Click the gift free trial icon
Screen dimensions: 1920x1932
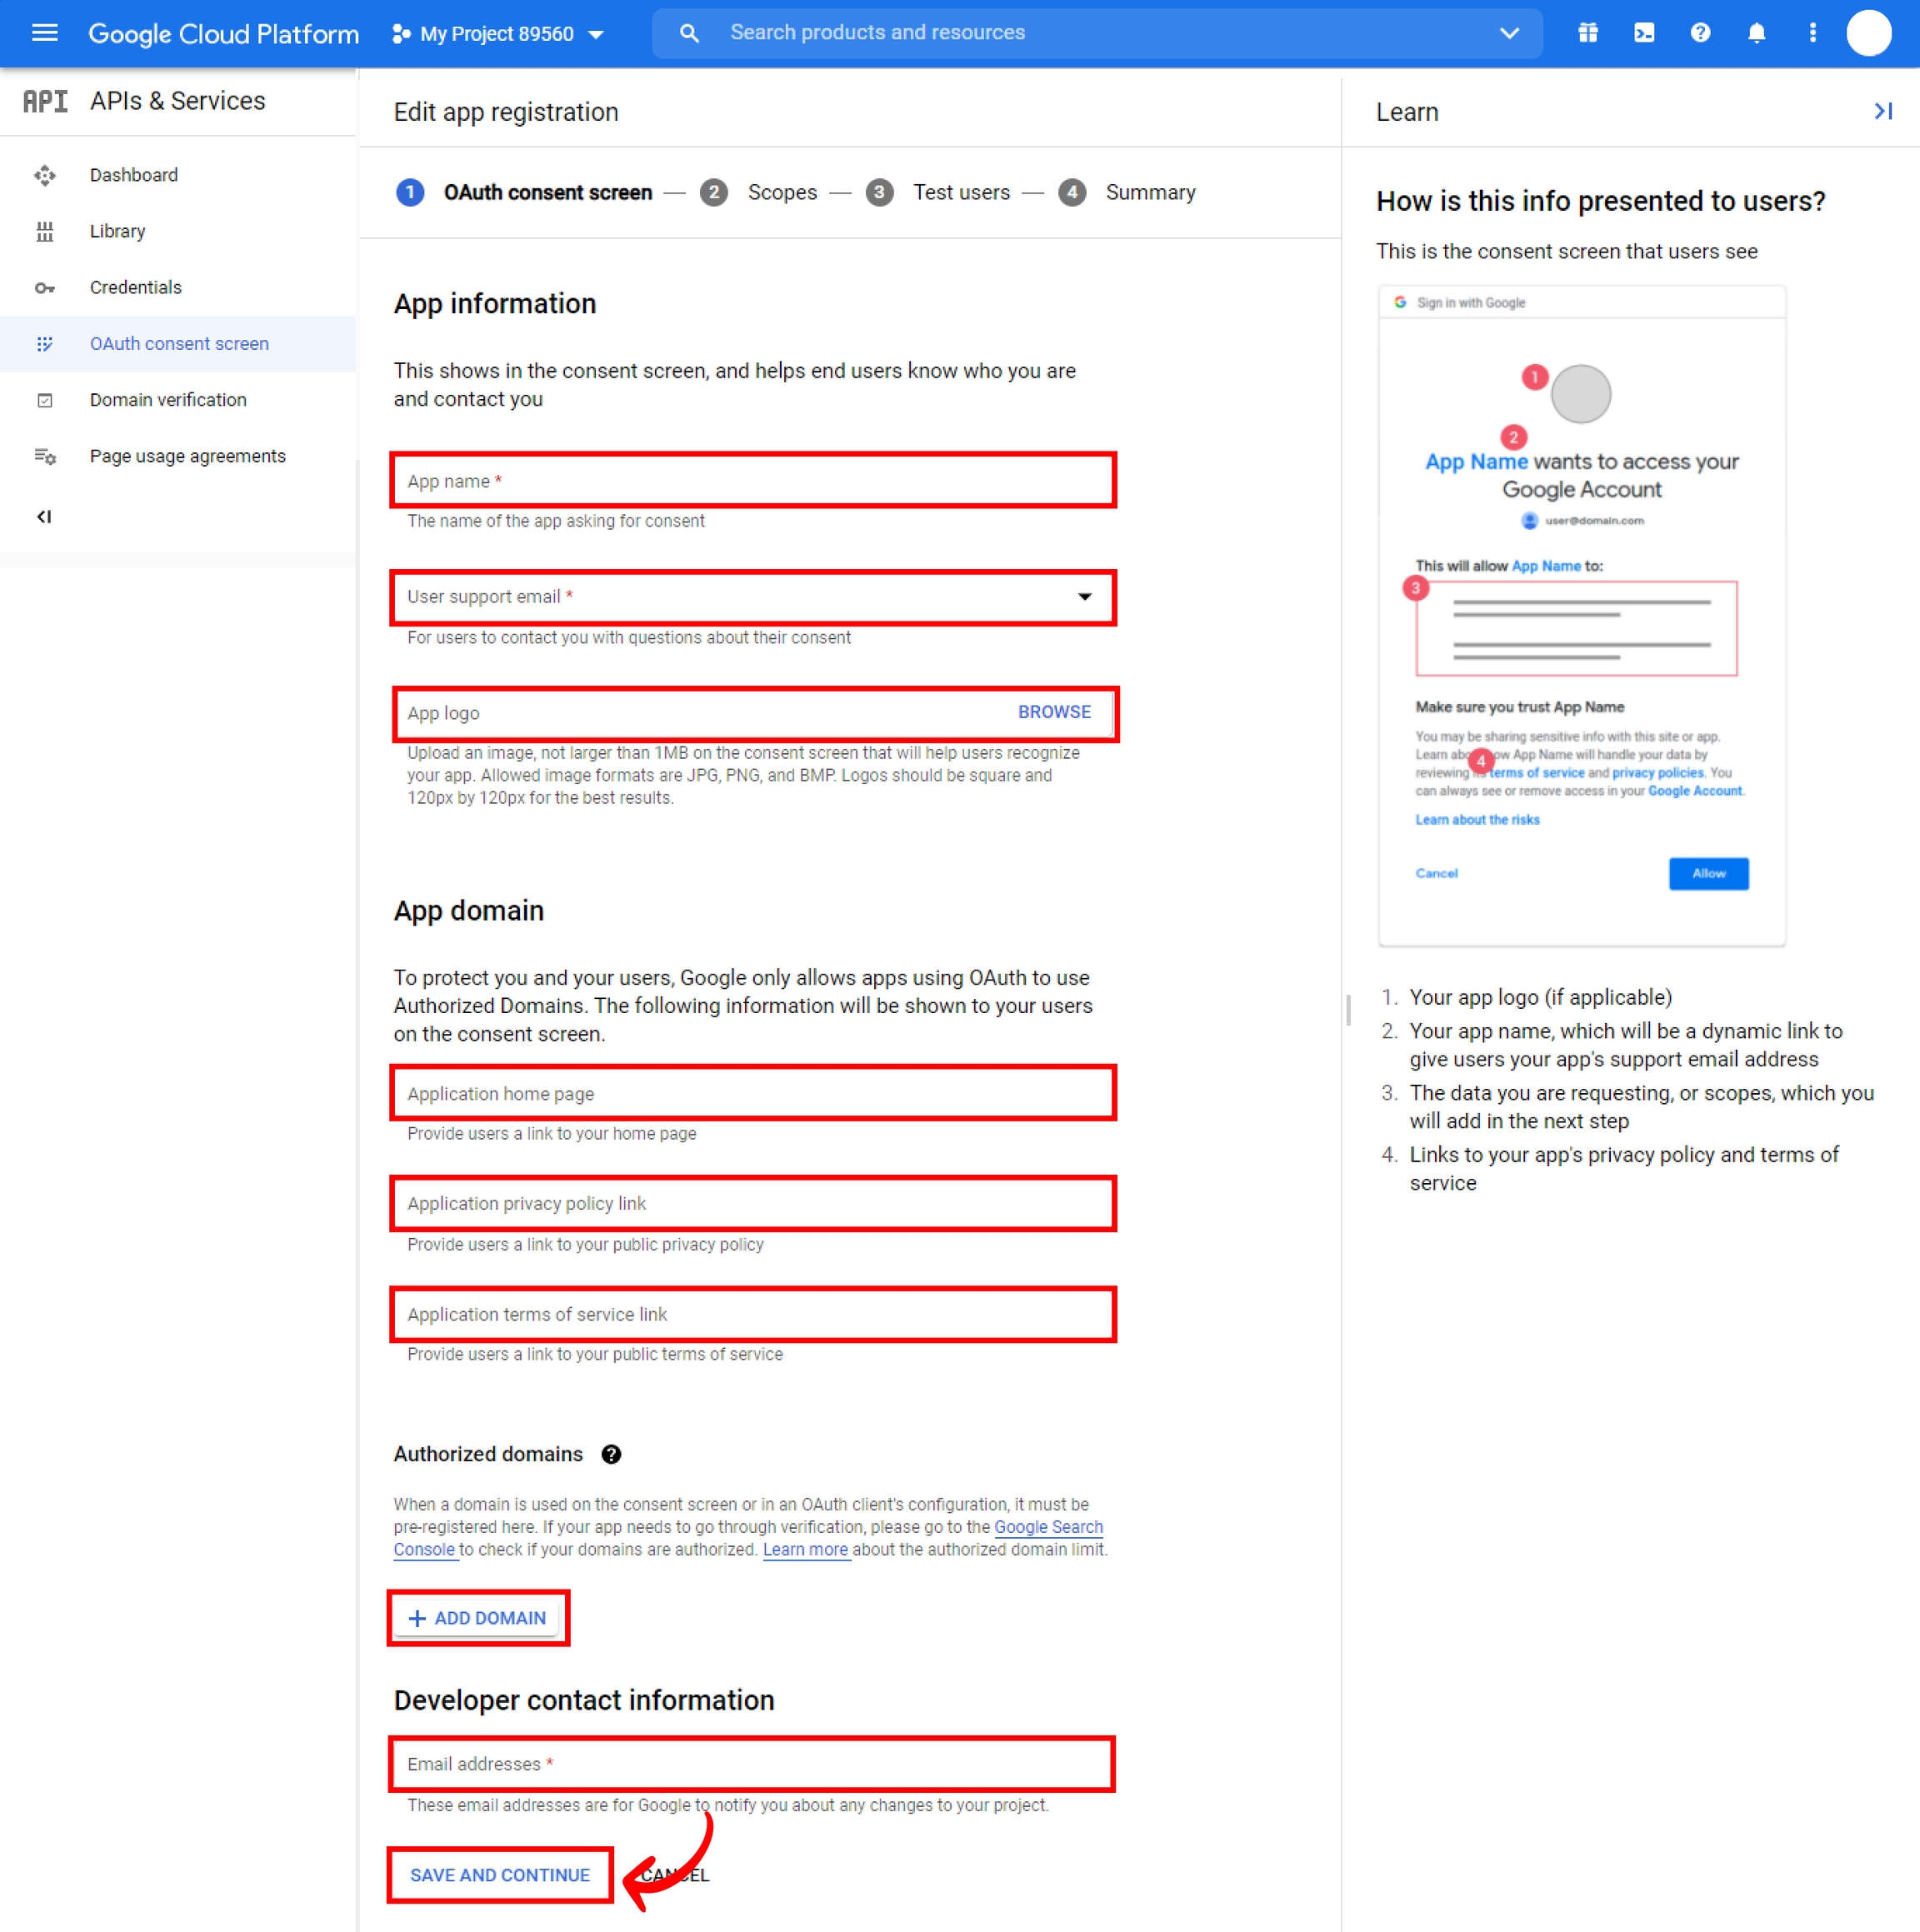point(1588,33)
